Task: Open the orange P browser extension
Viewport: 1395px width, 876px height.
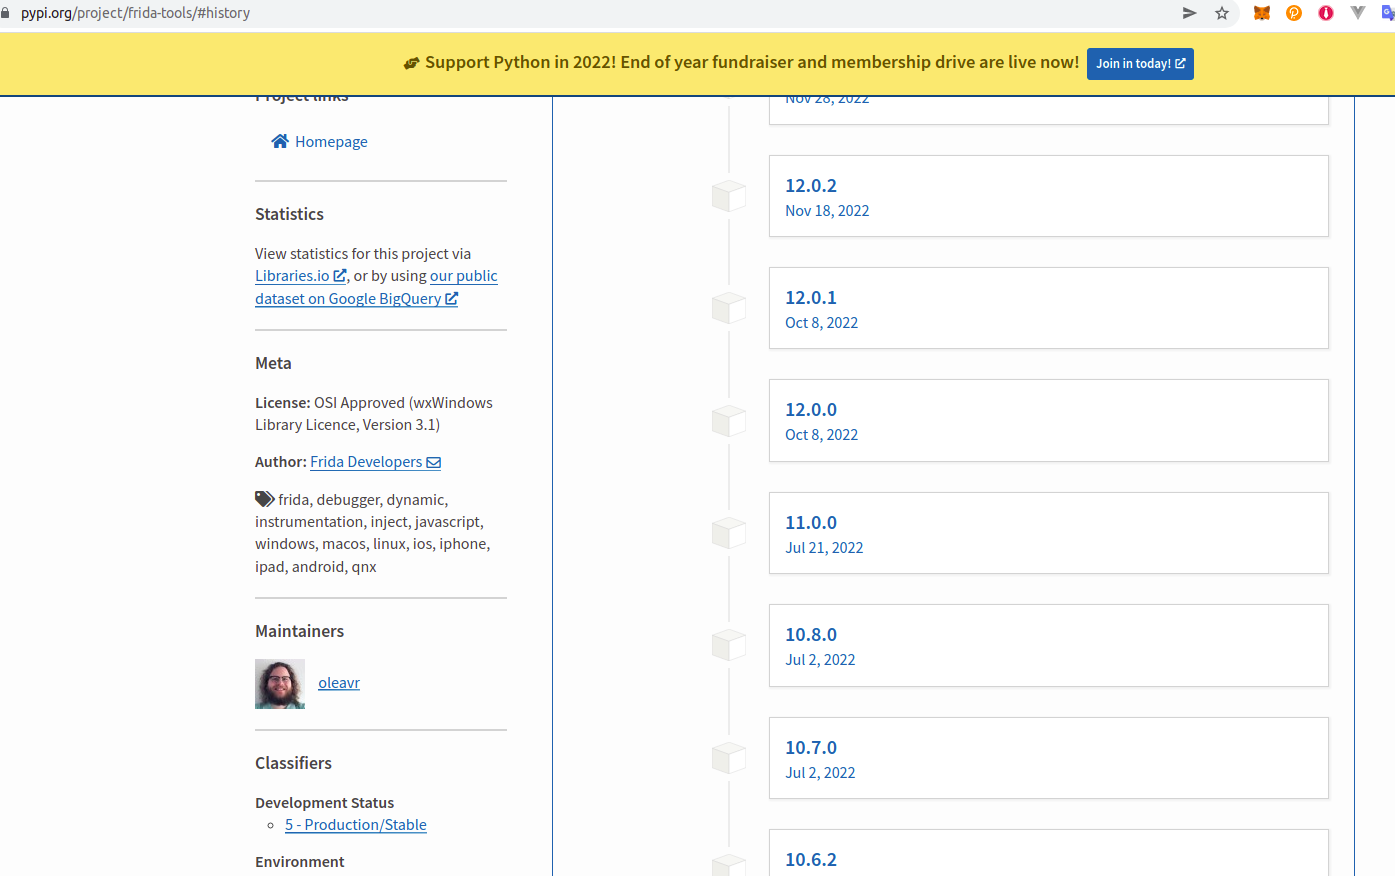Action: 1294,13
